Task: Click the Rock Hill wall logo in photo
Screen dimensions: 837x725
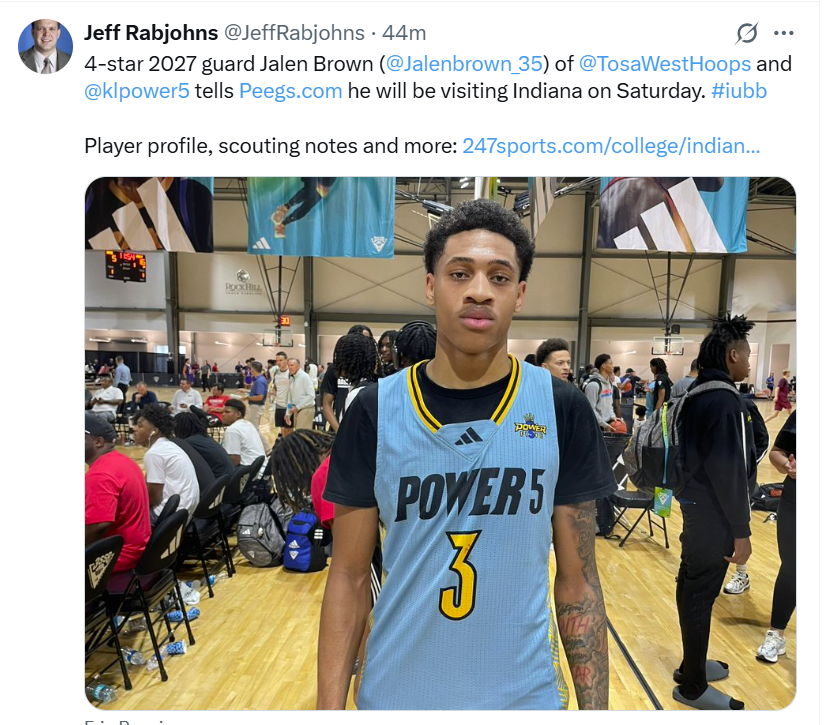Action: 243,282
